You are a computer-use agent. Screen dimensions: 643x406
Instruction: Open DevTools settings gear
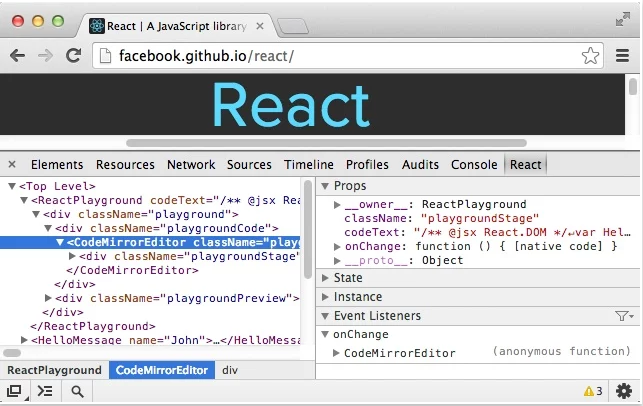click(x=624, y=391)
